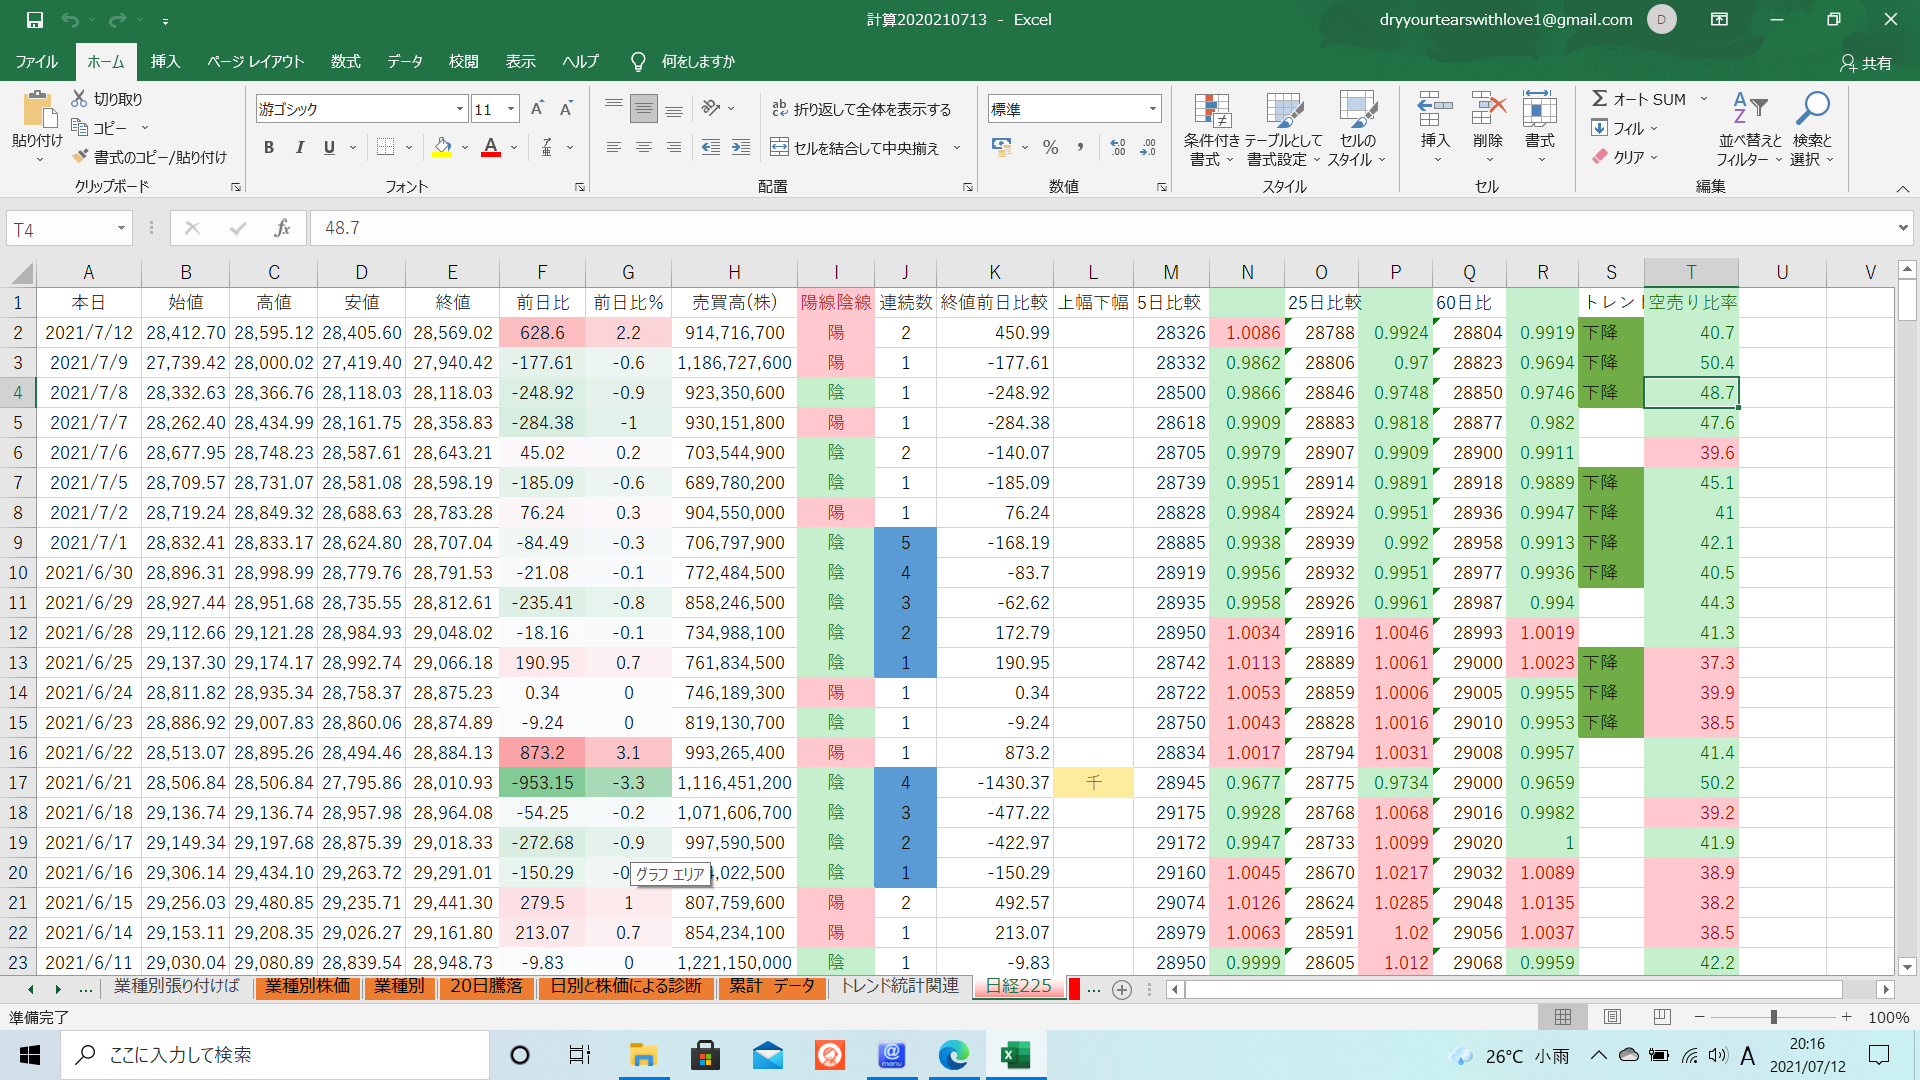1920x1080 pixels.
Task: Click the 共有 share button
Action: tap(1866, 63)
